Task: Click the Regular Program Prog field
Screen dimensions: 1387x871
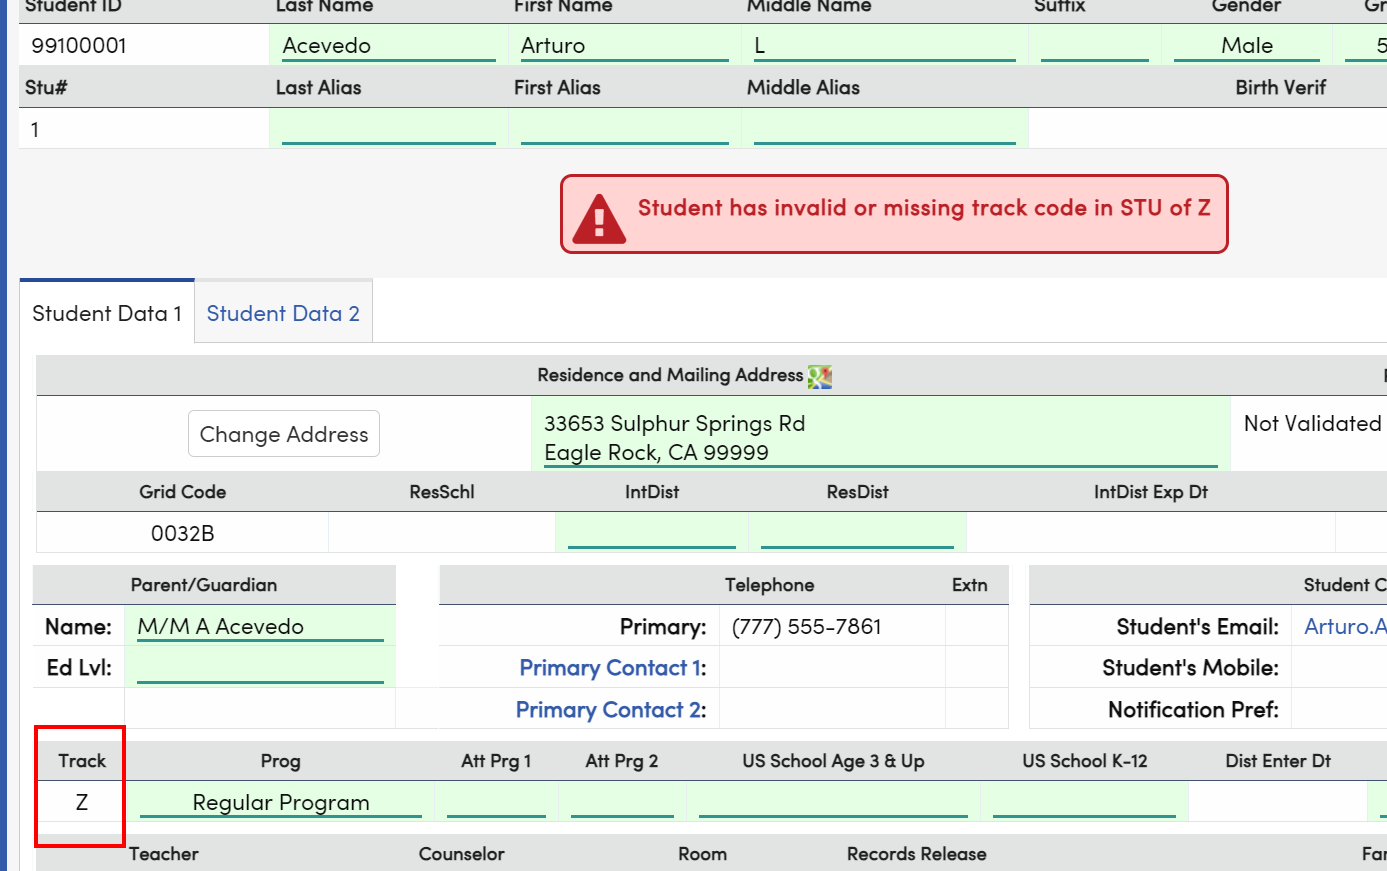Action: [x=281, y=802]
